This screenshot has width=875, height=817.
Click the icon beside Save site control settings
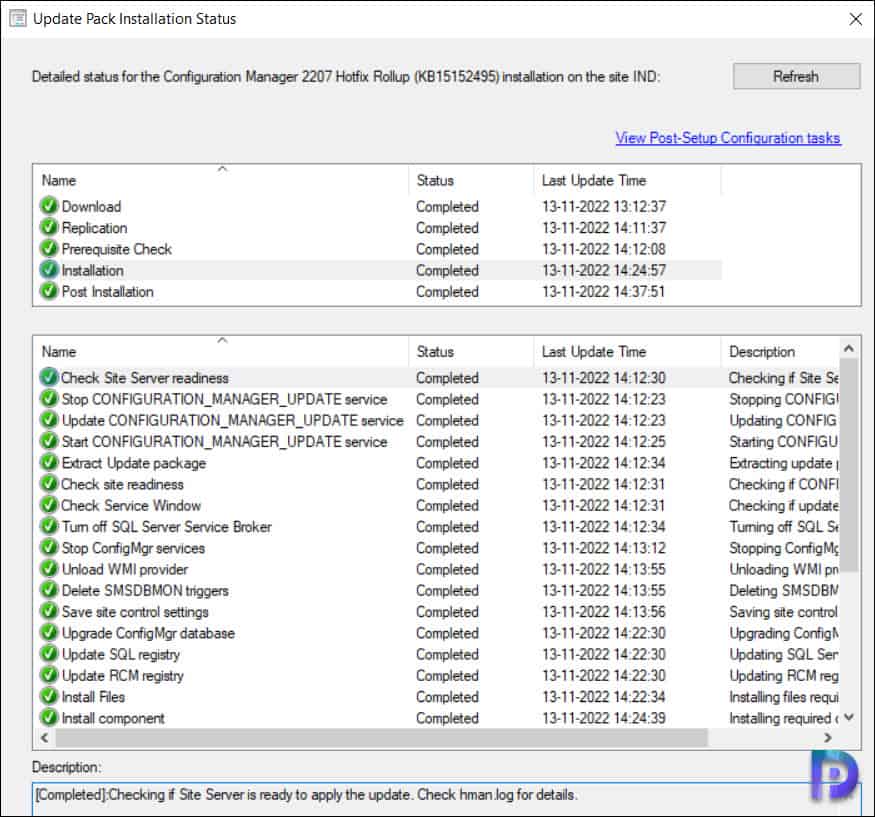[49, 611]
